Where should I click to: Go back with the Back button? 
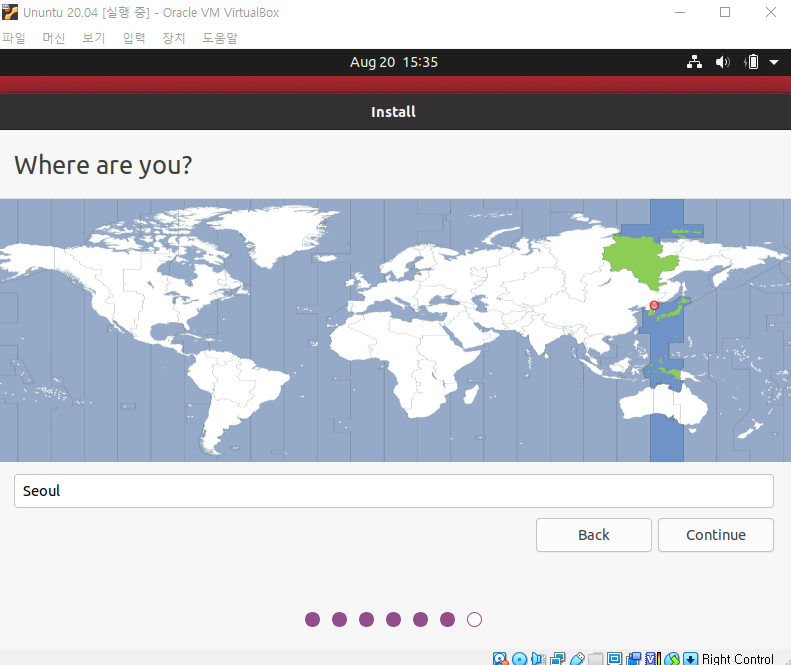click(593, 535)
